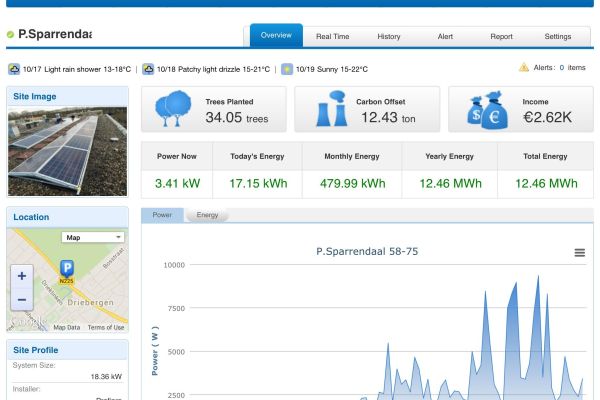Open the Report tab
600x400 pixels.
[x=501, y=36]
